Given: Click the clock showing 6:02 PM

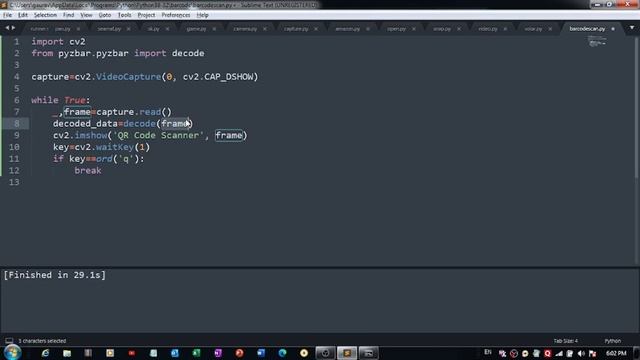Looking at the screenshot, I should pyautogui.click(x=616, y=353).
